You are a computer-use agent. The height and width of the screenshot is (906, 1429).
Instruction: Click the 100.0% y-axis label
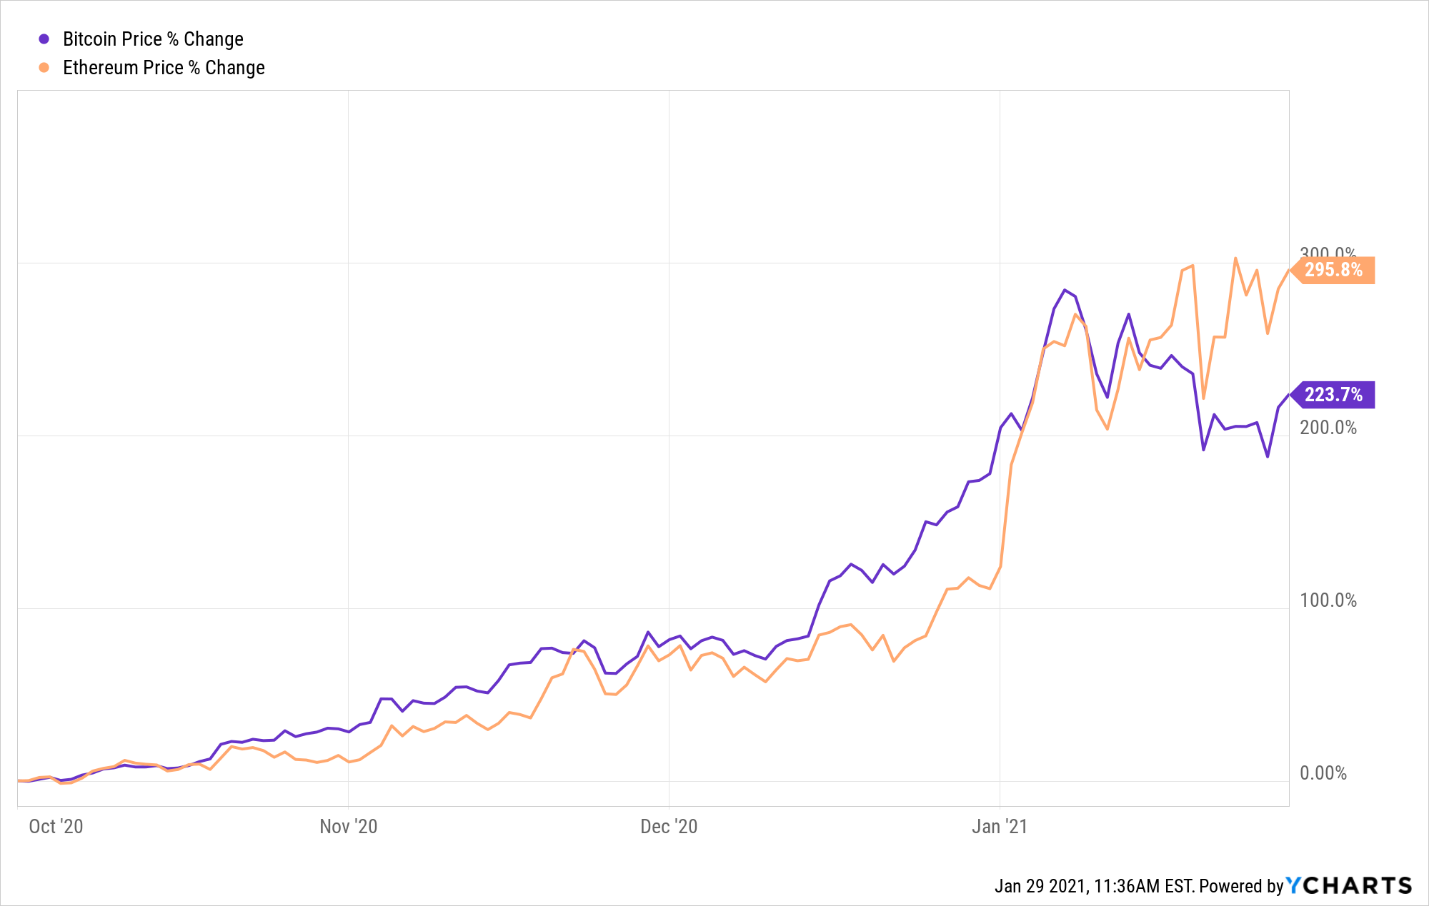pyautogui.click(x=1328, y=600)
